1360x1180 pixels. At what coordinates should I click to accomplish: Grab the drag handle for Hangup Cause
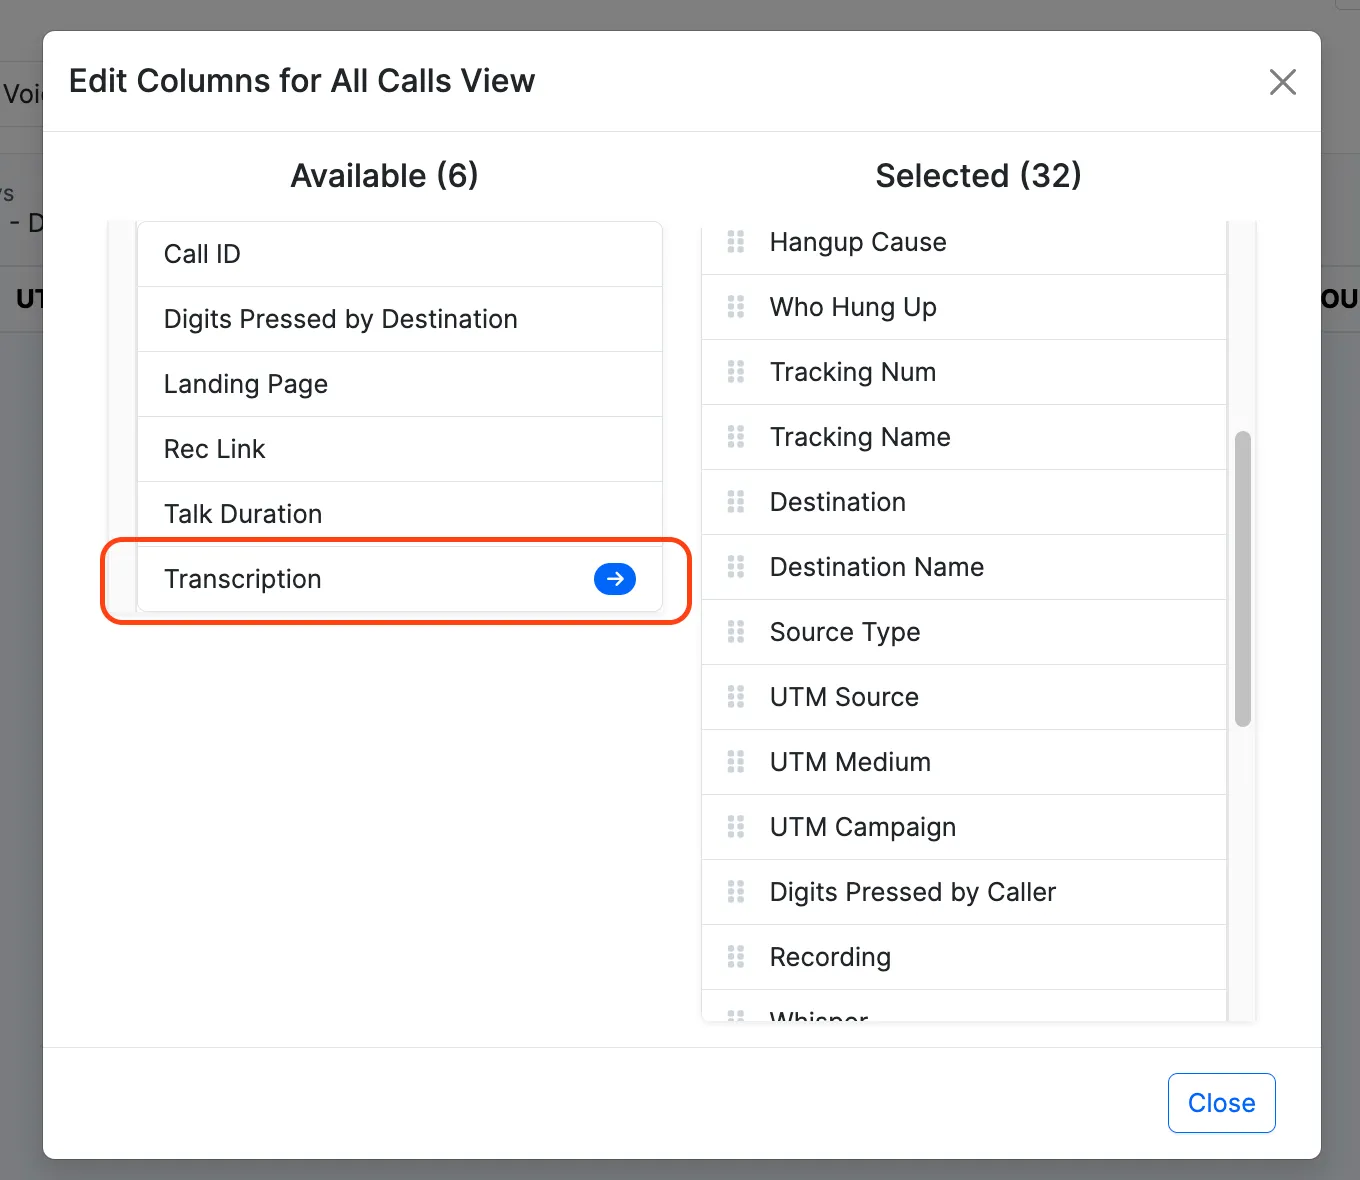(x=736, y=242)
